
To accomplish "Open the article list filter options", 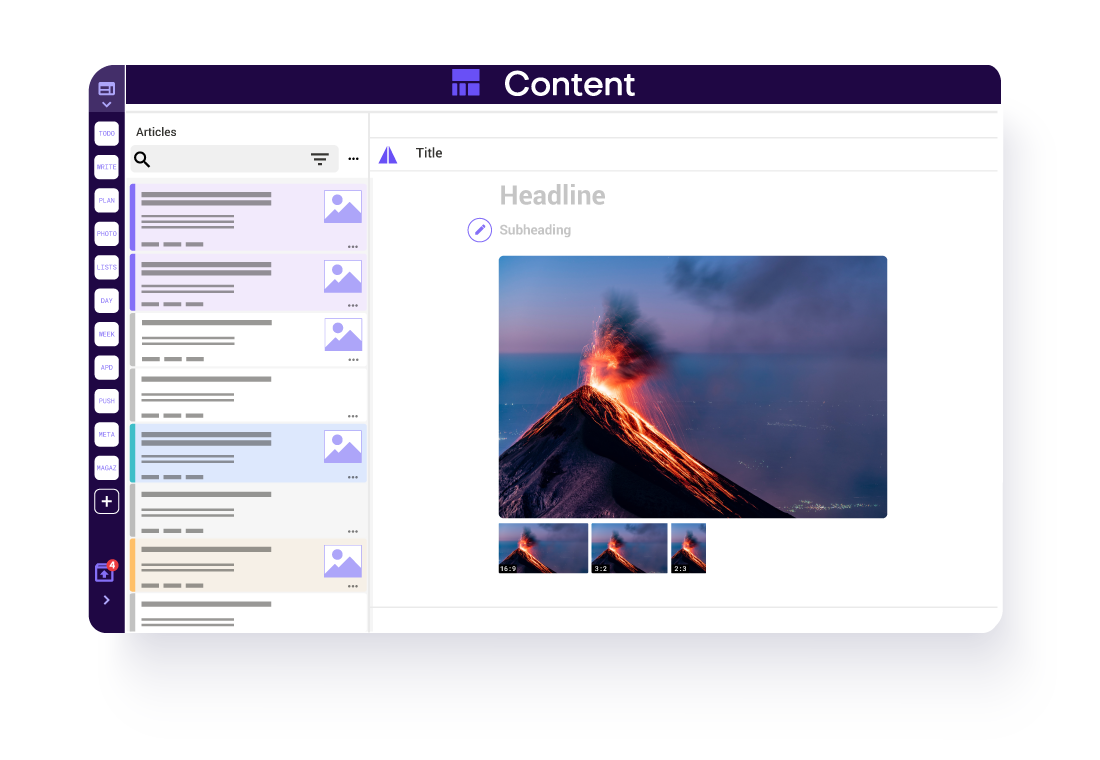I will click(x=319, y=159).
